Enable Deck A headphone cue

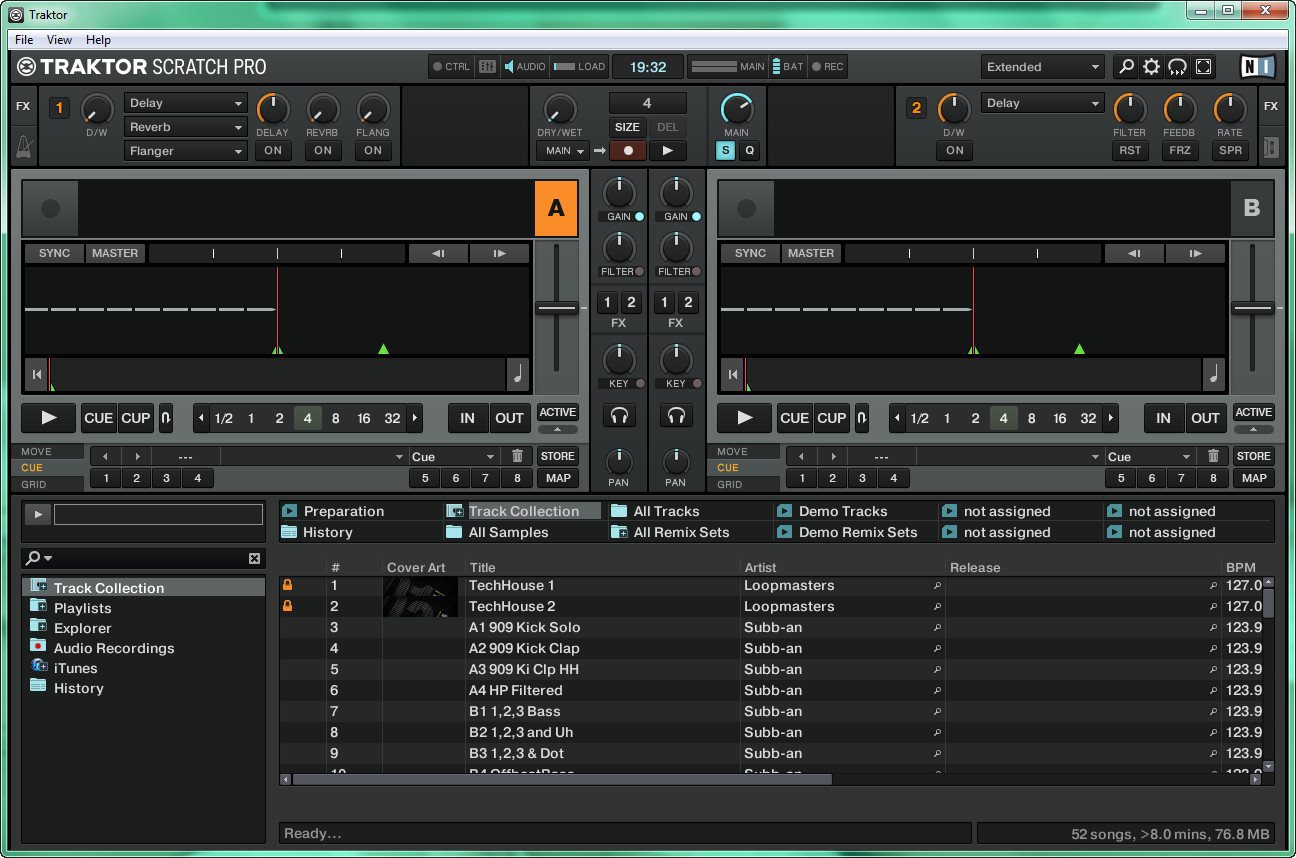point(619,416)
